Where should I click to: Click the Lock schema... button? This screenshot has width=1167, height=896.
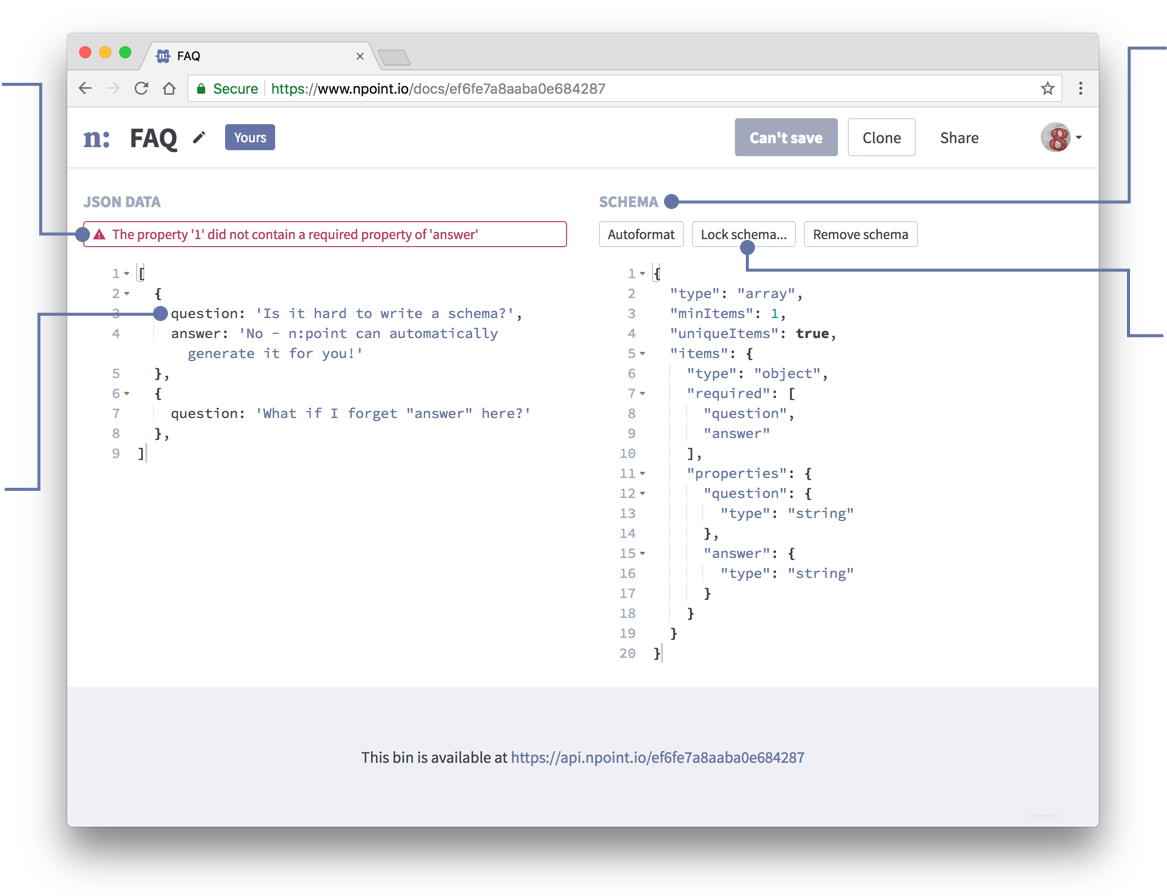click(x=744, y=234)
